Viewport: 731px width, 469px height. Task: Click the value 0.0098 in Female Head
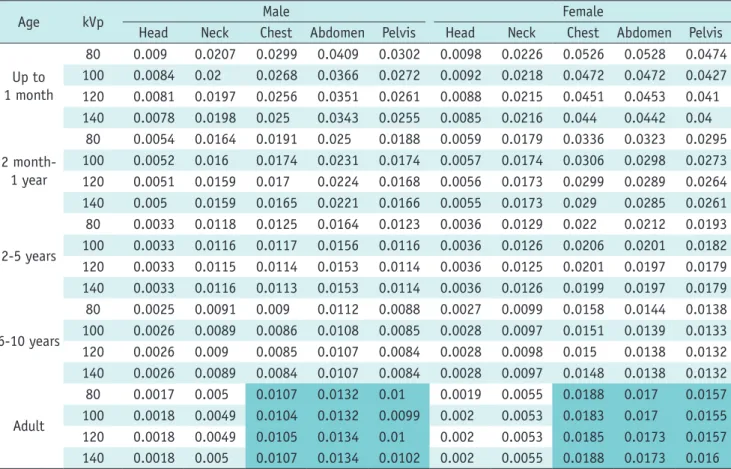click(461, 54)
